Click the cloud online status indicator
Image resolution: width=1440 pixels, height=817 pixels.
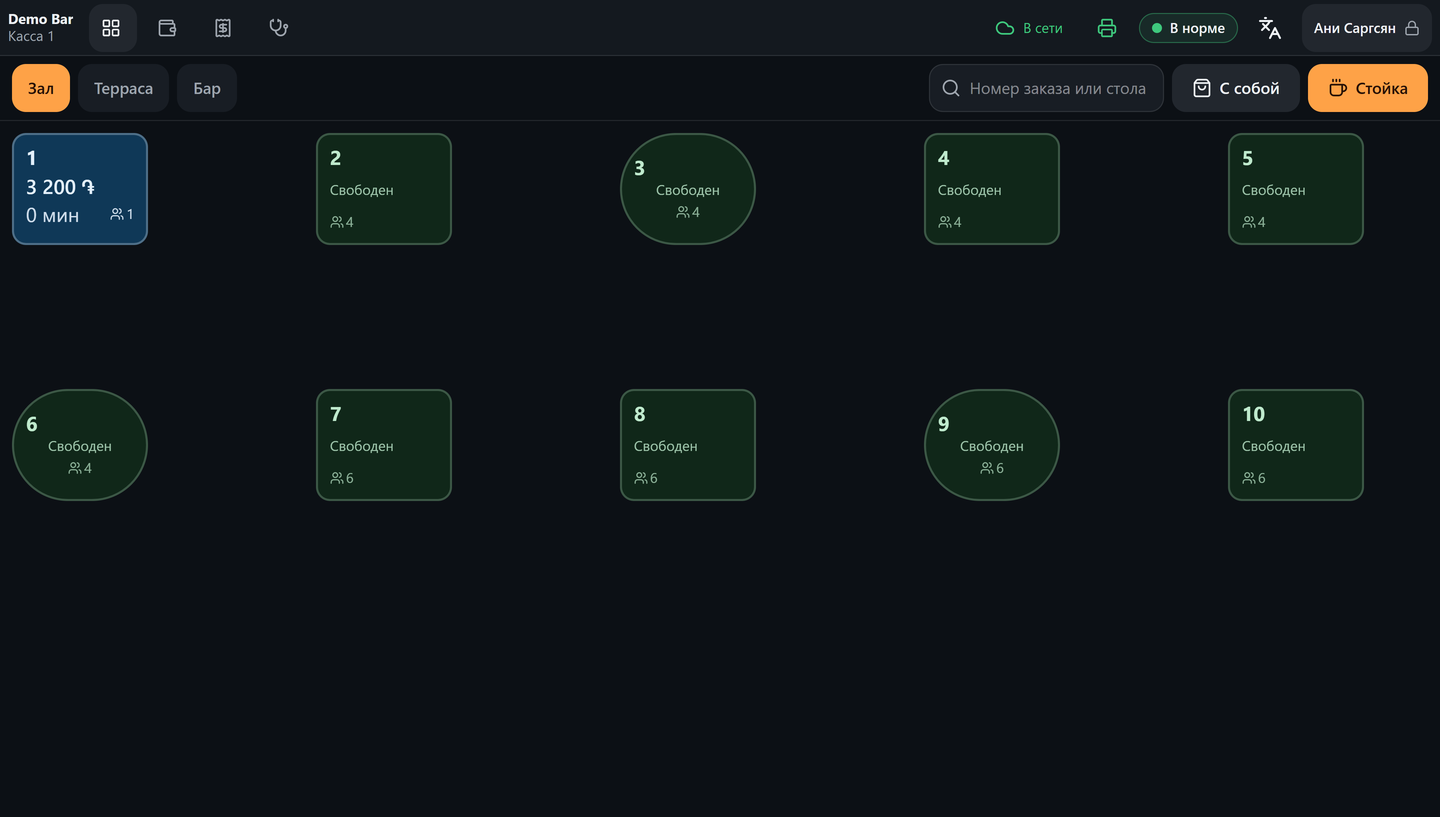1029,28
